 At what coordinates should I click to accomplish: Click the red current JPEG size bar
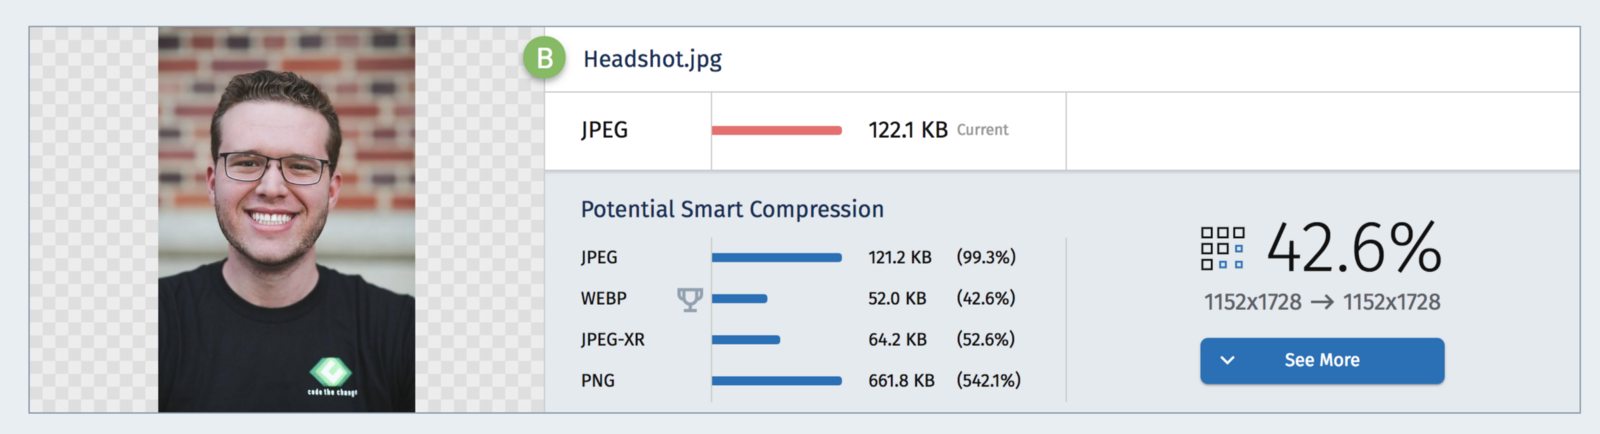tap(776, 130)
